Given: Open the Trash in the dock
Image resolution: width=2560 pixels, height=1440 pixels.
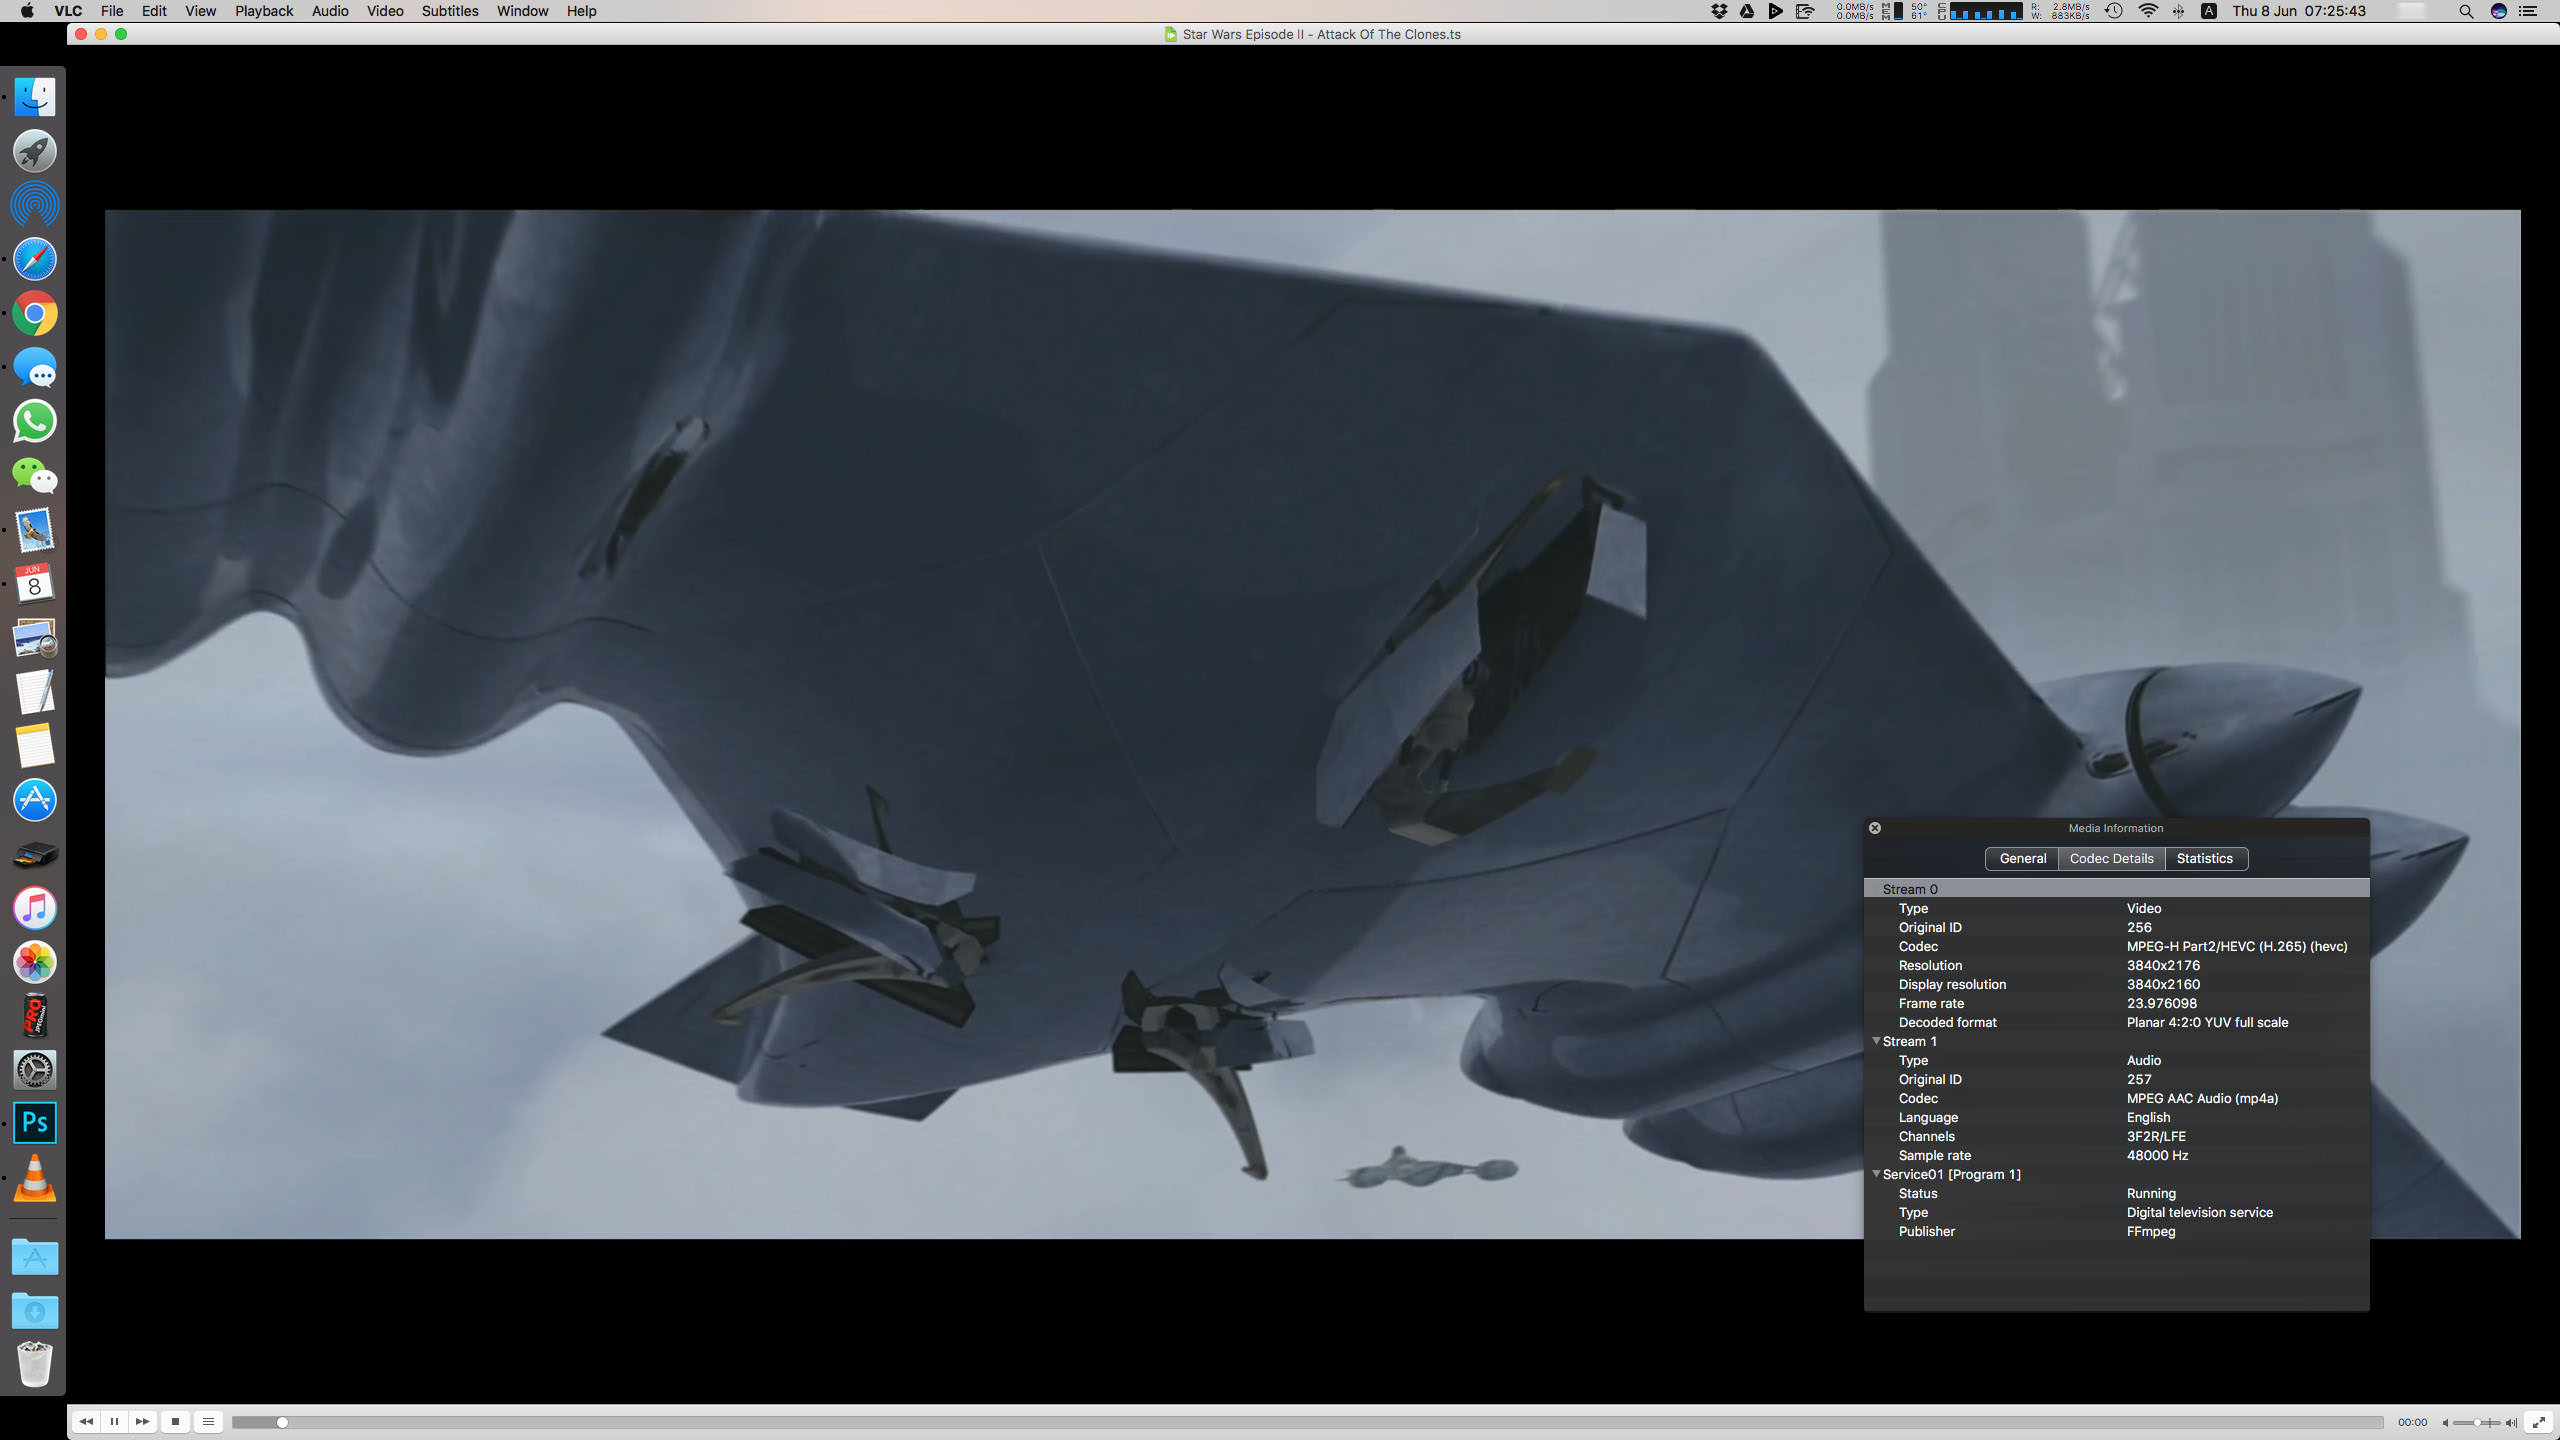Looking at the screenshot, I should click(34, 1364).
